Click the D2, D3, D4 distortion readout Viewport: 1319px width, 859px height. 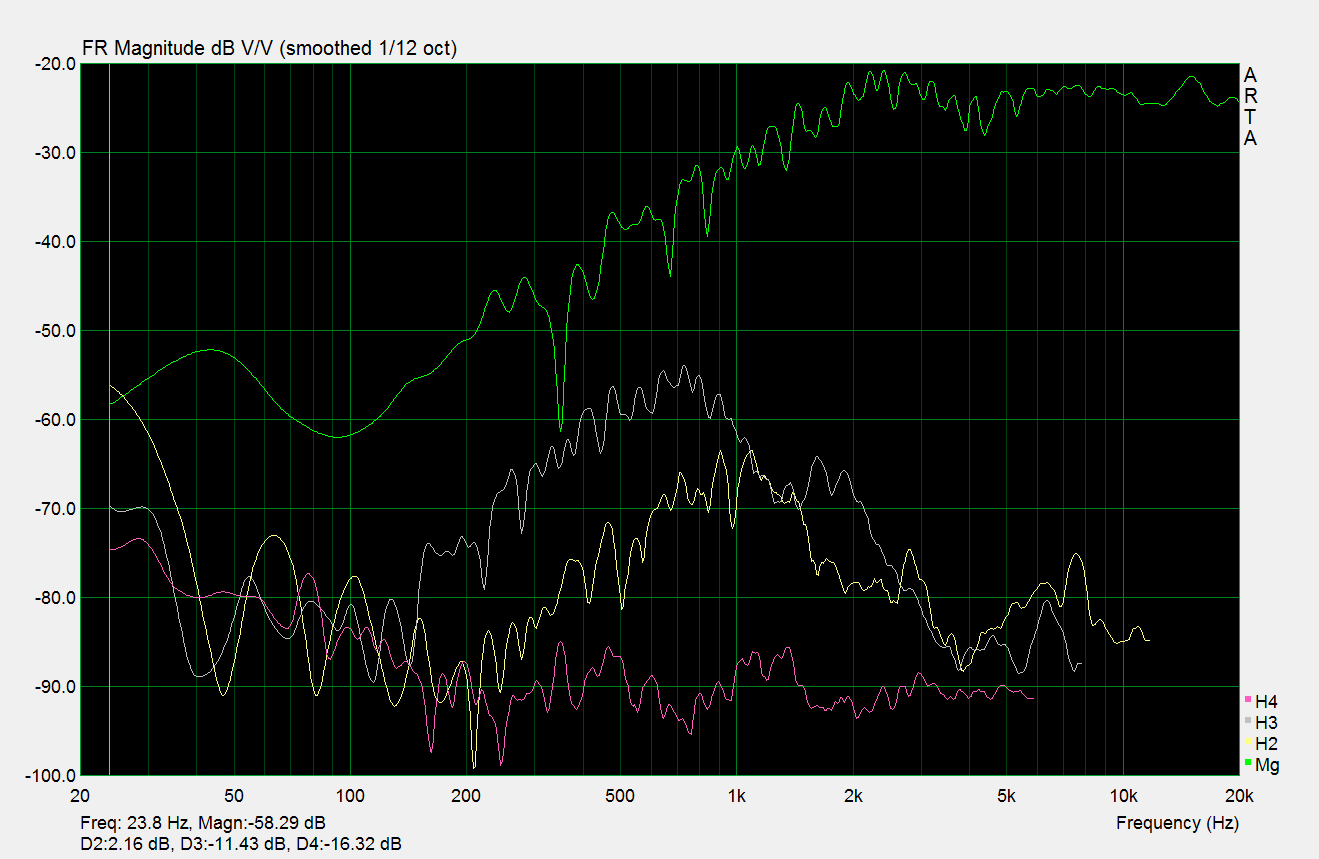tap(241, 845)
